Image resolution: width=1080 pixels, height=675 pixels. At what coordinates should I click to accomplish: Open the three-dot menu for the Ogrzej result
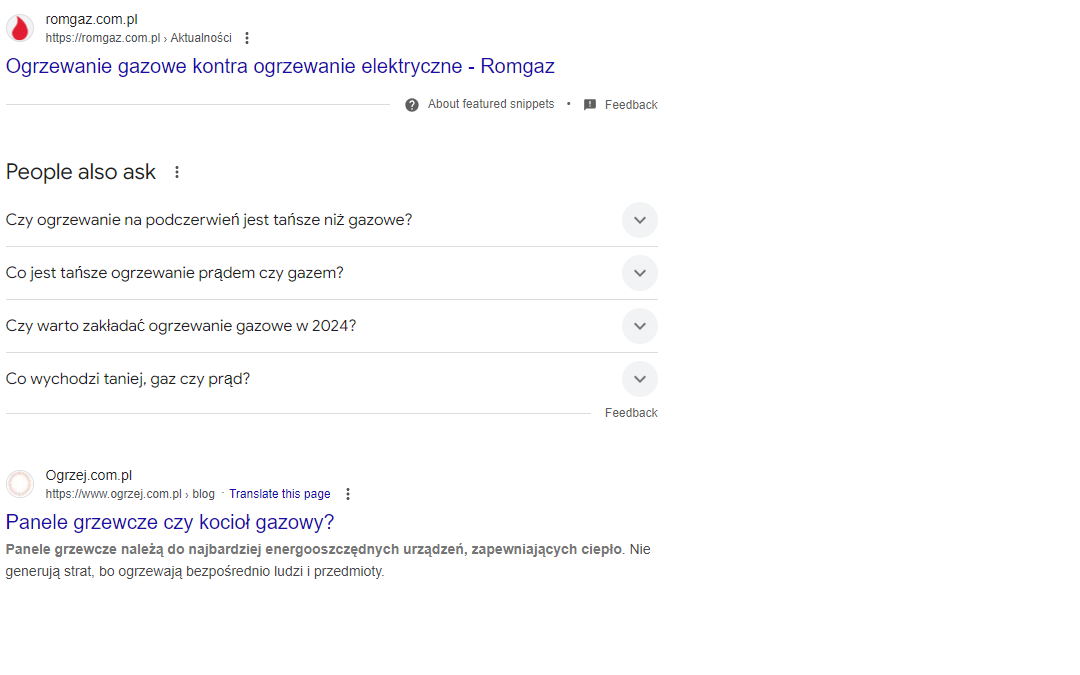point(347,493)
